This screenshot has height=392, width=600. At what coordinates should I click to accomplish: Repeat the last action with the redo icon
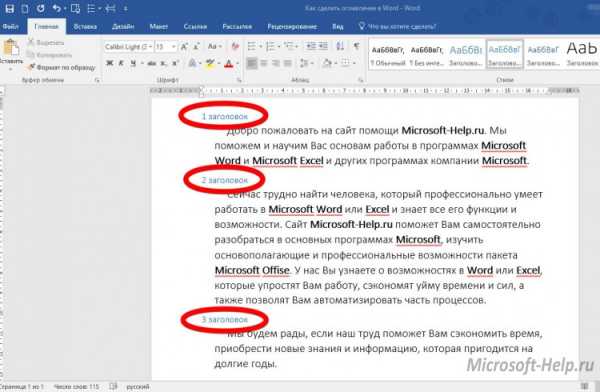click(41, 8)
